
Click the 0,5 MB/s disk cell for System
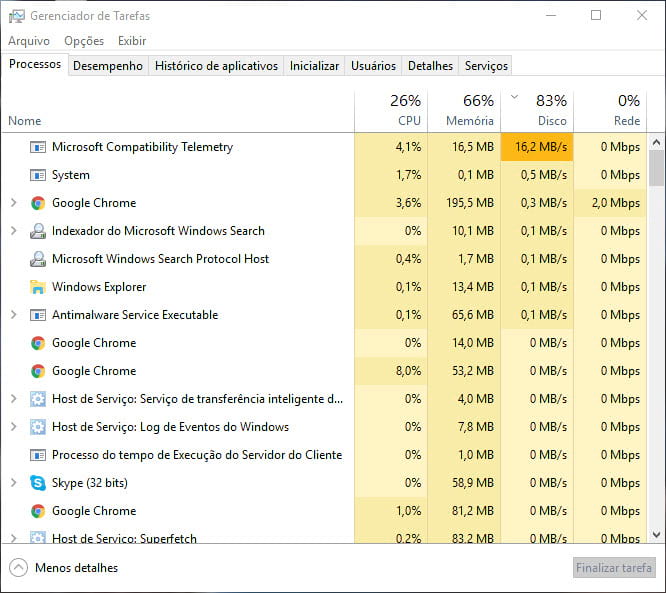point(537,175)
